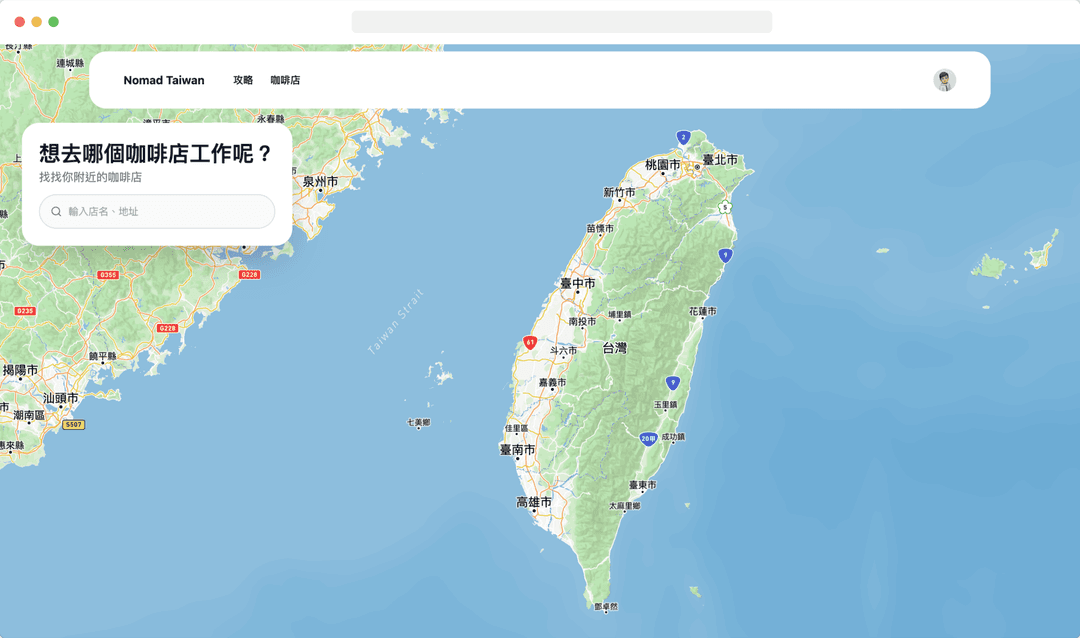
Task: Go to the 咖啡店 navigation item
Action: 285,80
